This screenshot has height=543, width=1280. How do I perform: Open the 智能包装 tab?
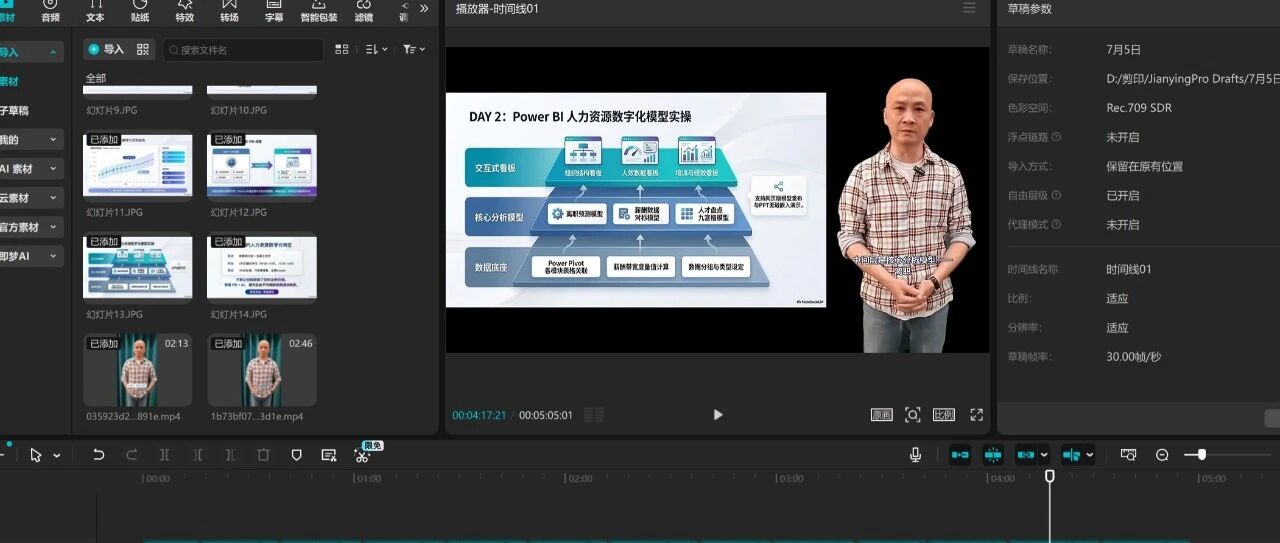[319, 11]
